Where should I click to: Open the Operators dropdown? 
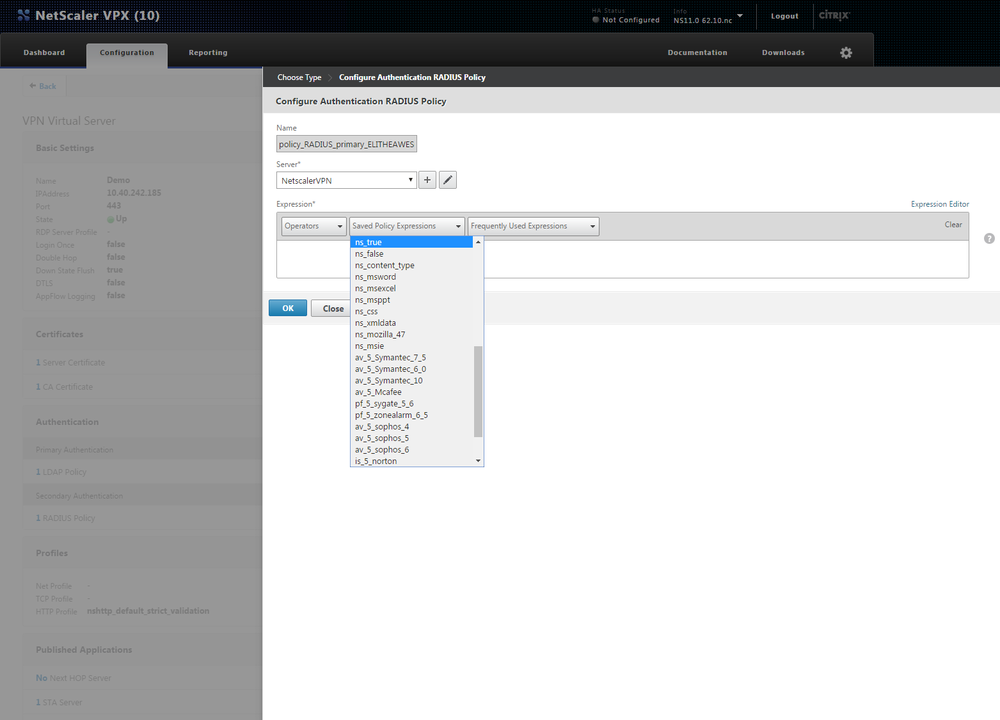[x=313, y=226]
